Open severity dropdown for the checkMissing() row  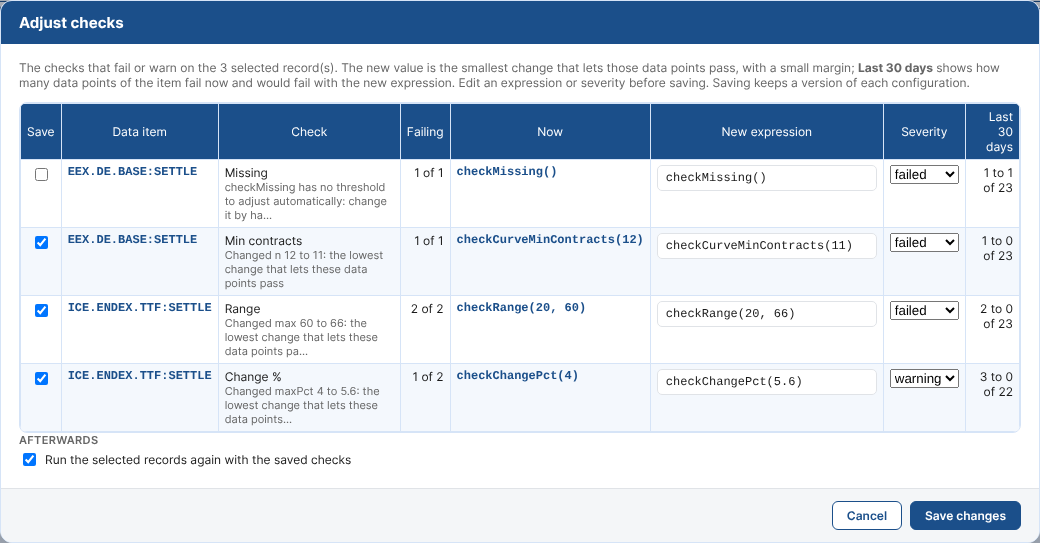pos(924,174)
